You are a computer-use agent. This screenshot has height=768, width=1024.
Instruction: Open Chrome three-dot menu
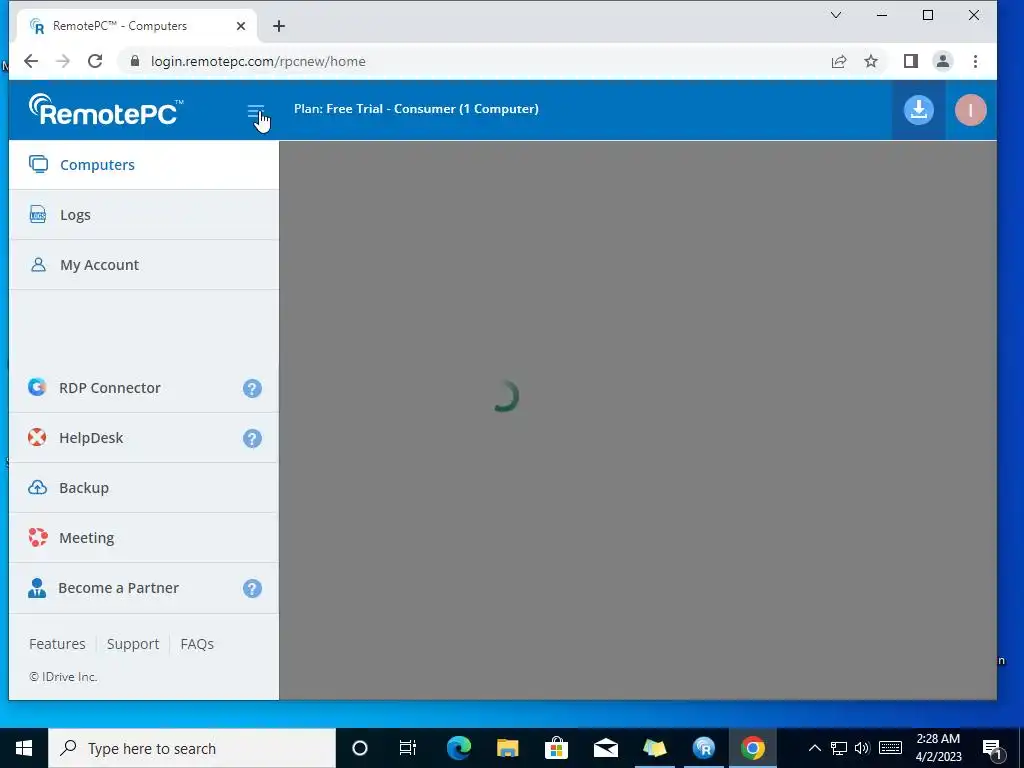[x=975, y=61]
